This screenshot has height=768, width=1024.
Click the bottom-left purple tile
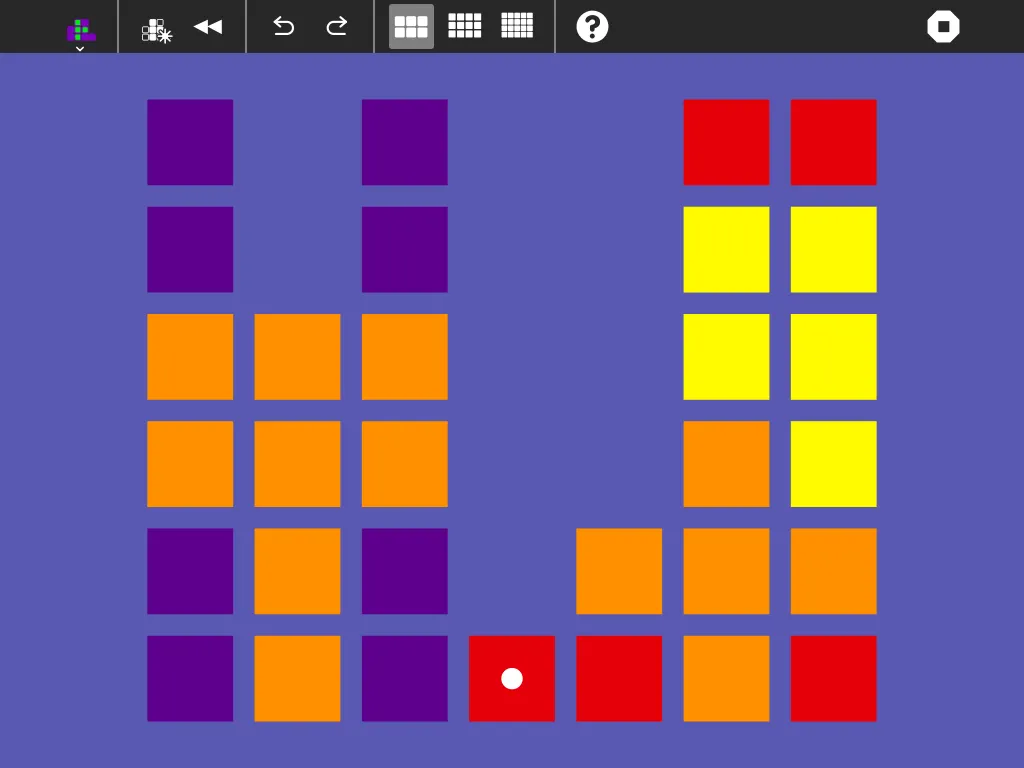(190, 679)
